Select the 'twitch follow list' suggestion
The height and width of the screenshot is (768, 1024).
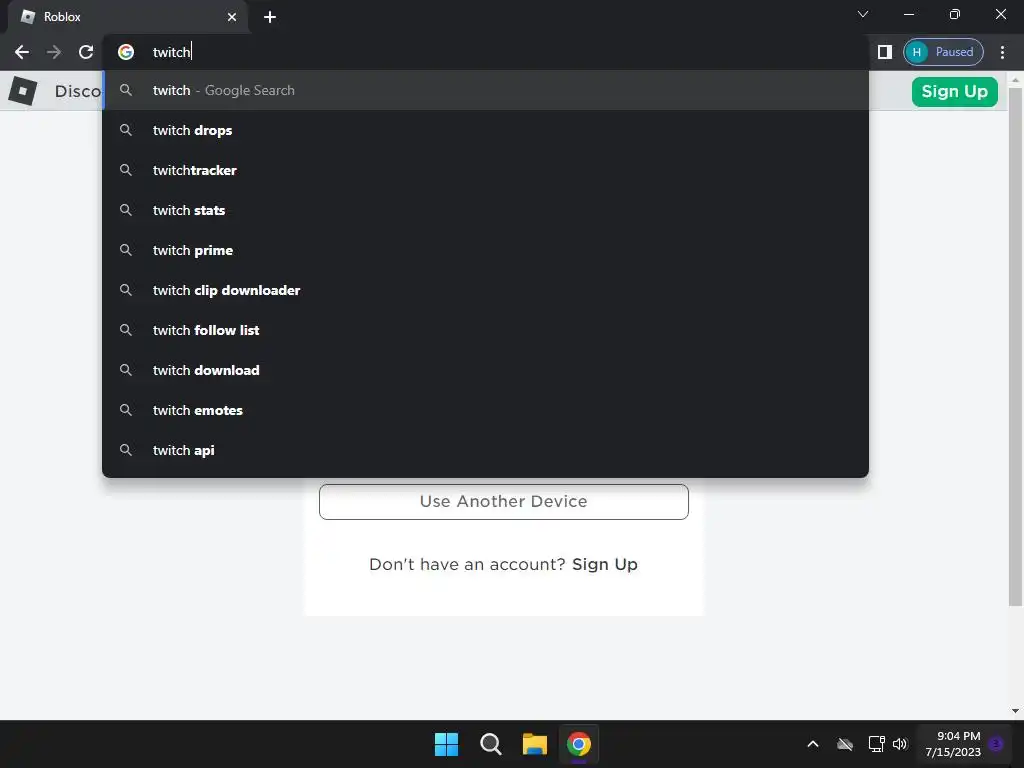point(485,330)
